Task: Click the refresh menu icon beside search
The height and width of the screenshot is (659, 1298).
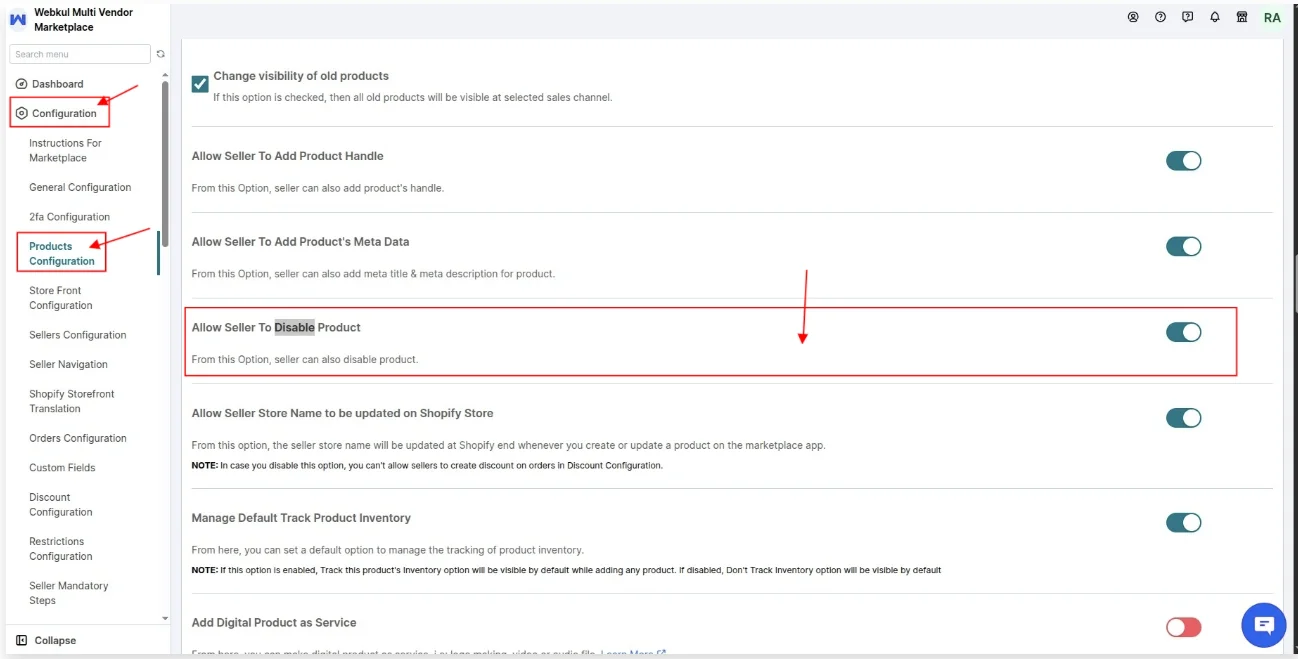Action: [161, 54]
